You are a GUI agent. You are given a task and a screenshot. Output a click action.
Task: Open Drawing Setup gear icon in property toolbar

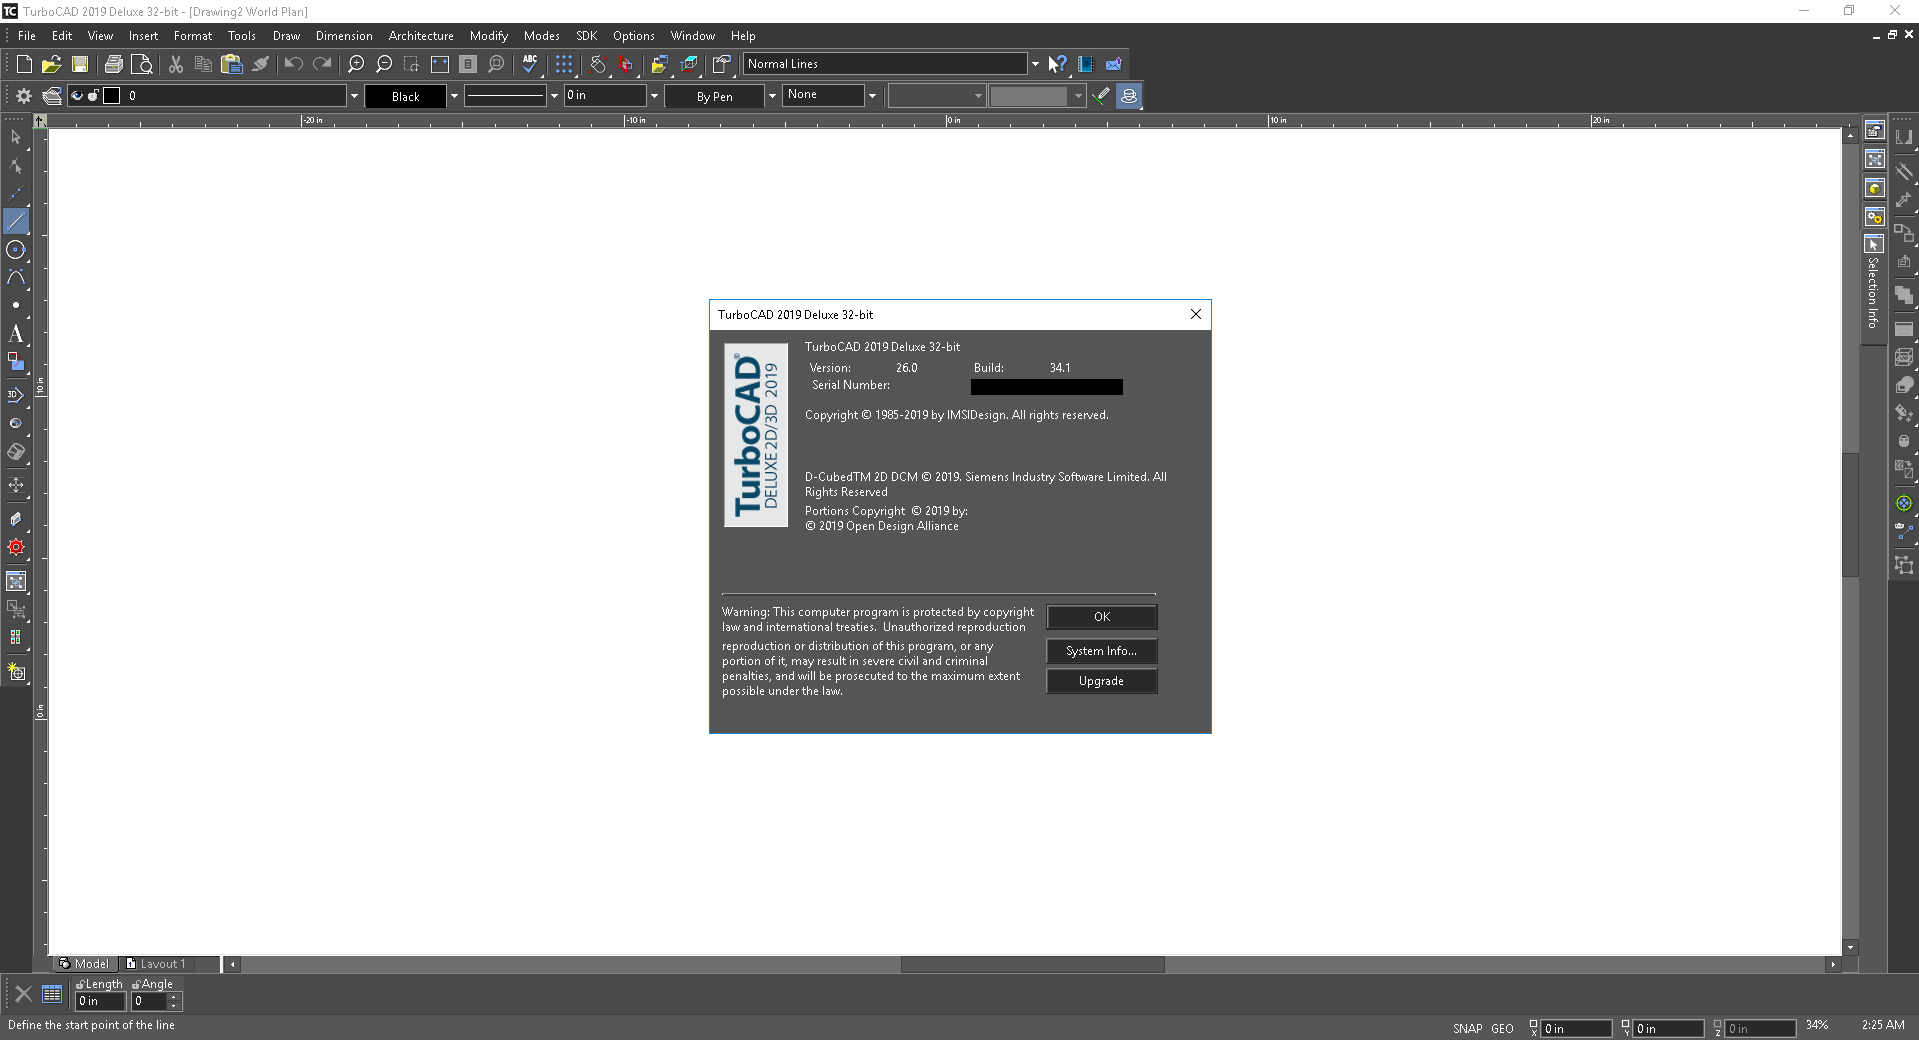point(24,96)
